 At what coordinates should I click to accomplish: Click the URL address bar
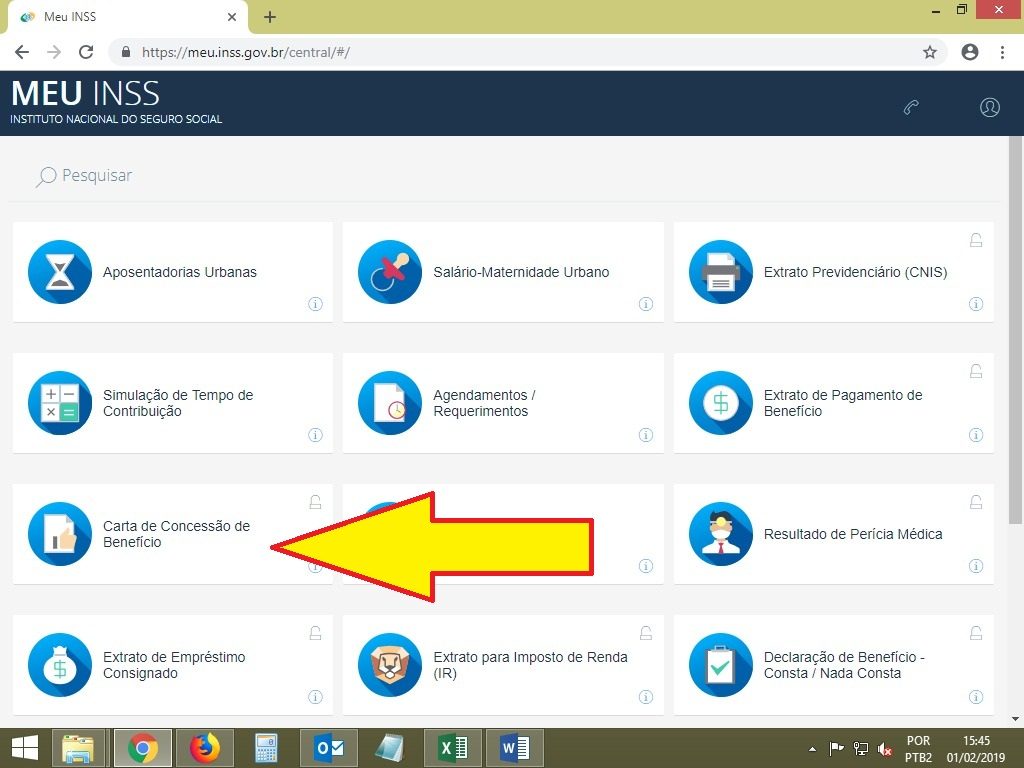(526, 52)
